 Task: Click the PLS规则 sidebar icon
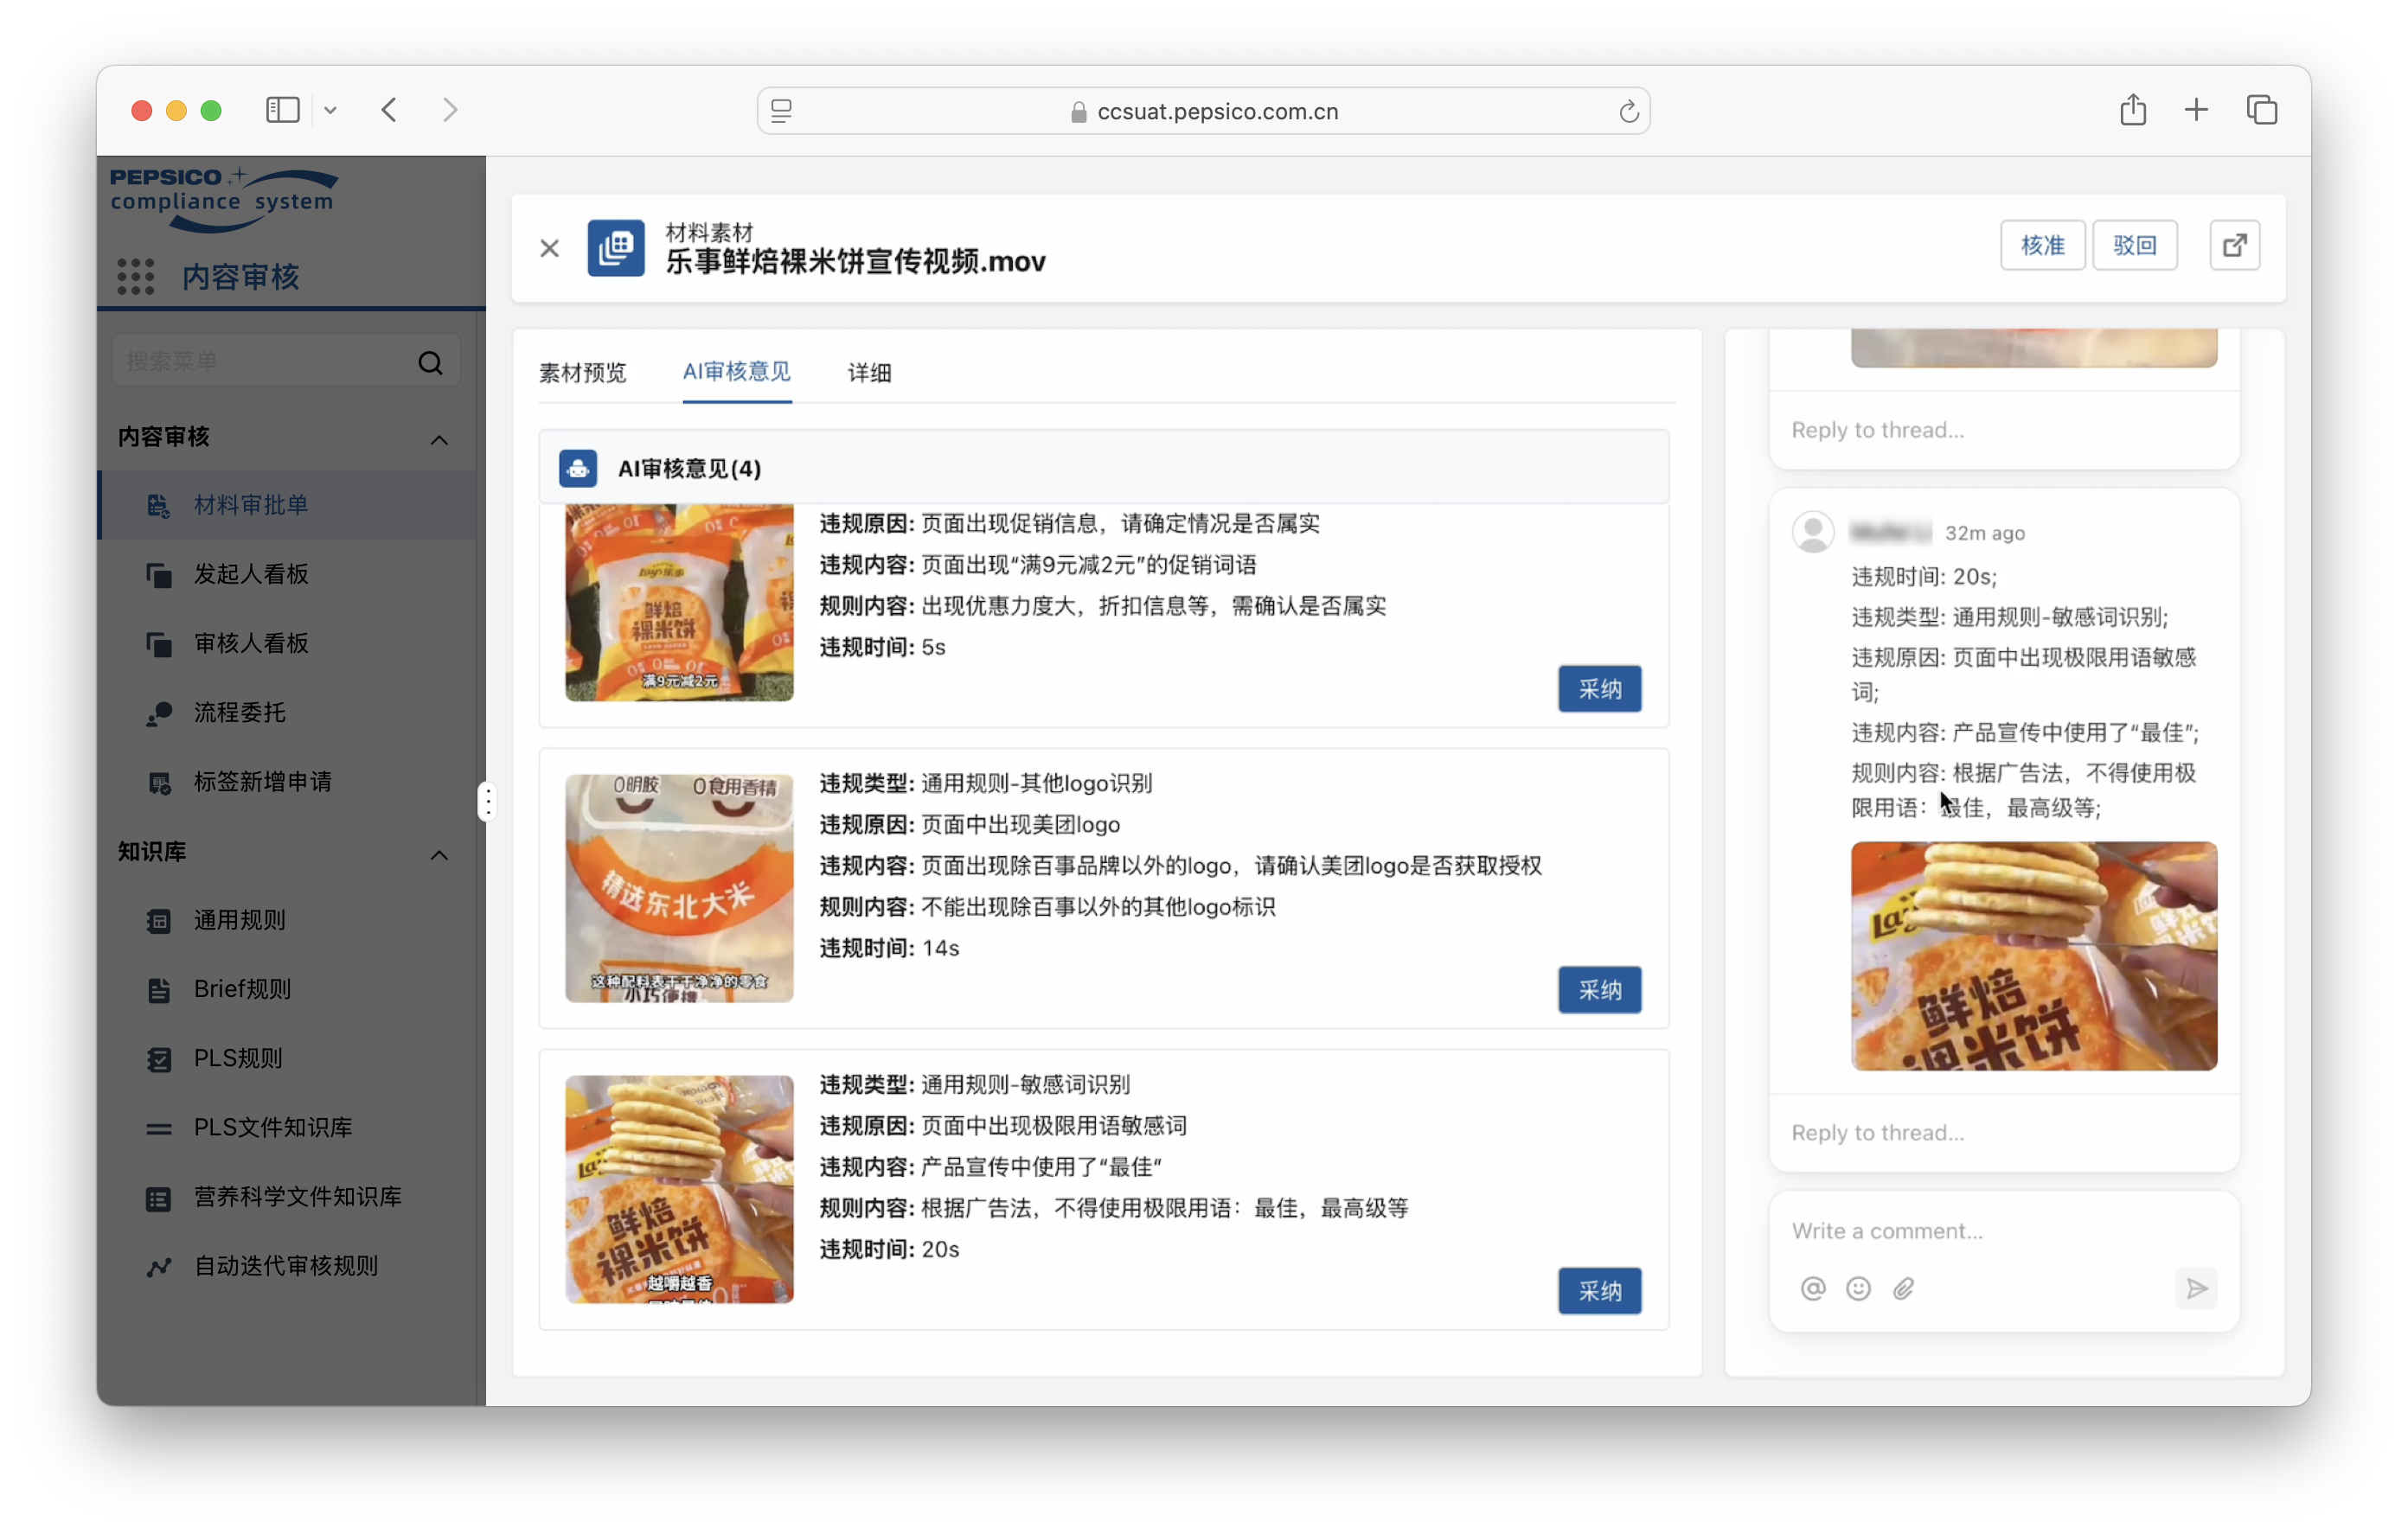point(159,1059)
